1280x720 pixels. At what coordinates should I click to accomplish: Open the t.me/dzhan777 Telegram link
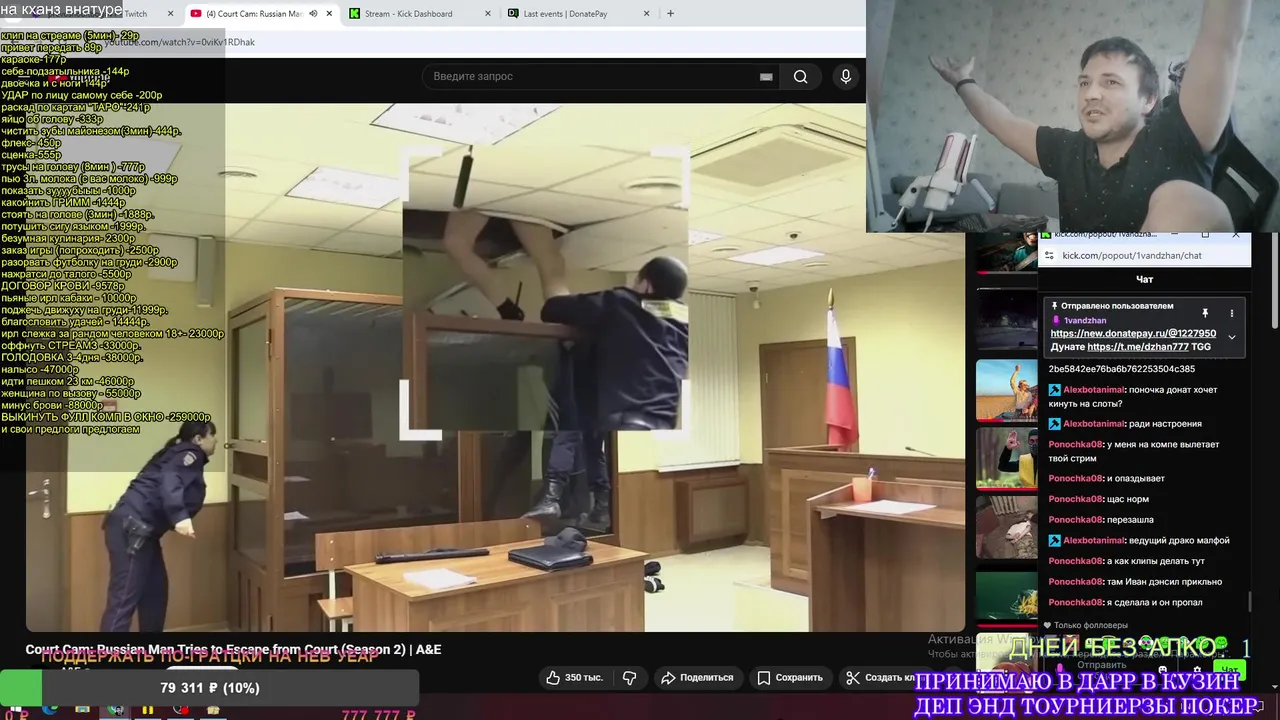coord(1138,347)
